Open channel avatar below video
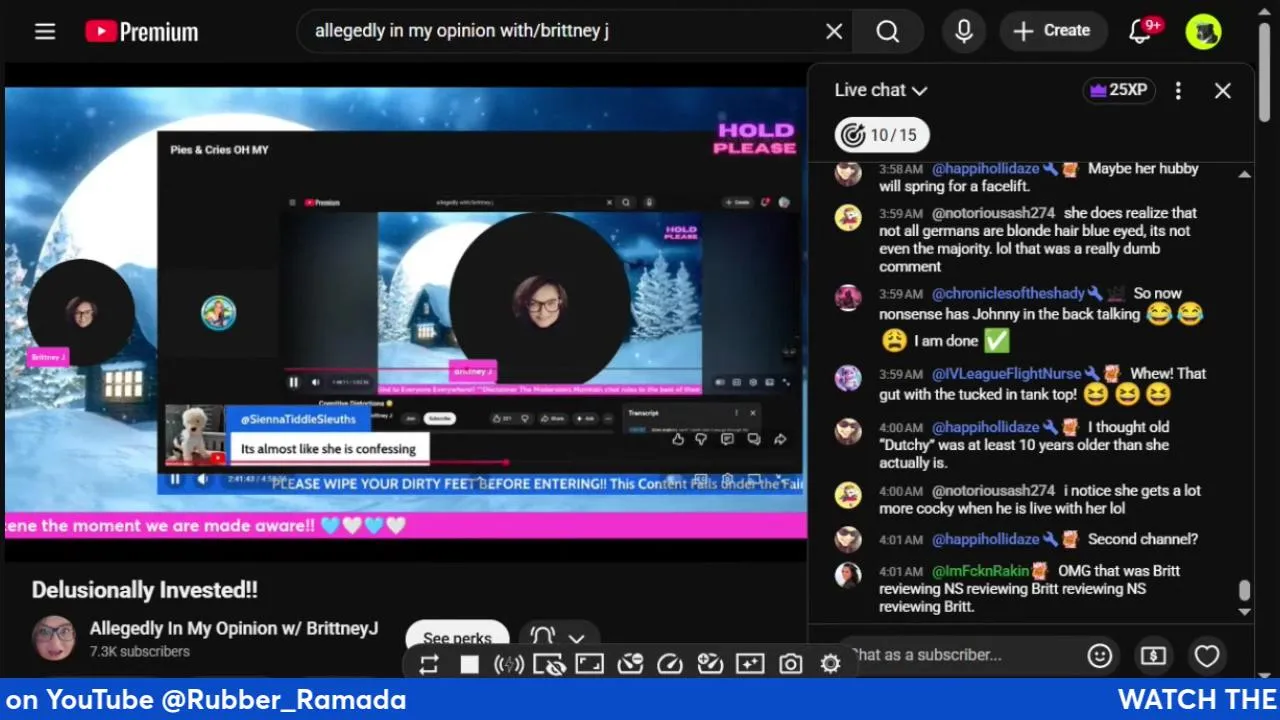This screenshot has width=1280, height=720. coord(53,638)
